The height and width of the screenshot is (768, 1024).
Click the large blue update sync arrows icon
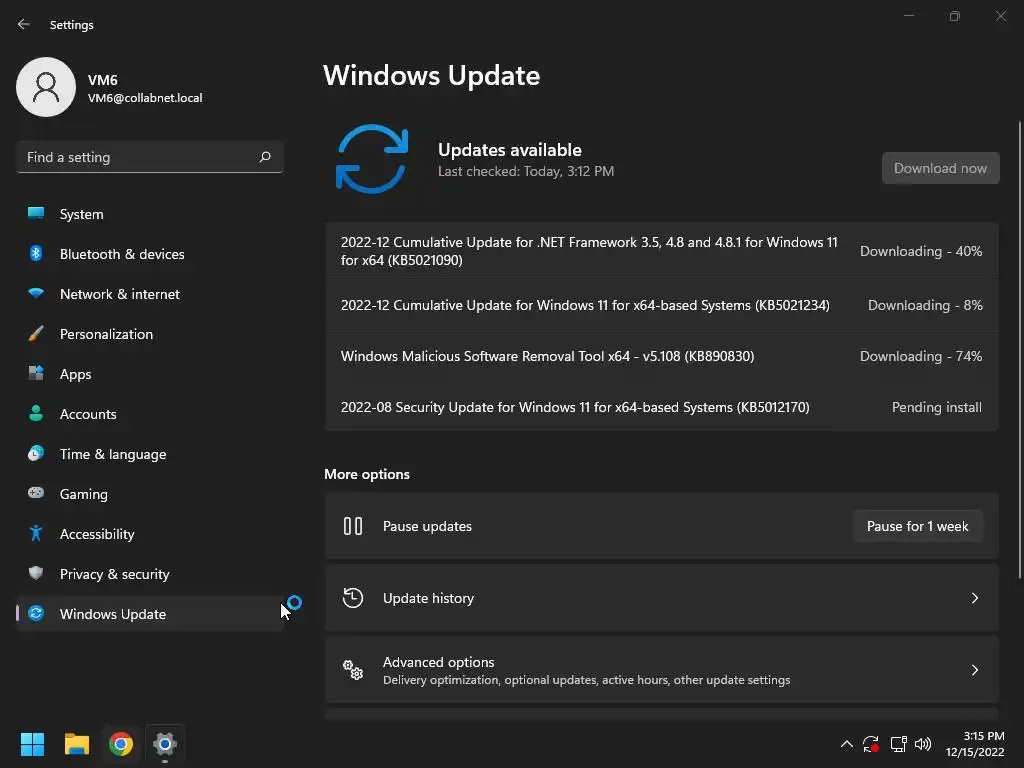(372, 159)
